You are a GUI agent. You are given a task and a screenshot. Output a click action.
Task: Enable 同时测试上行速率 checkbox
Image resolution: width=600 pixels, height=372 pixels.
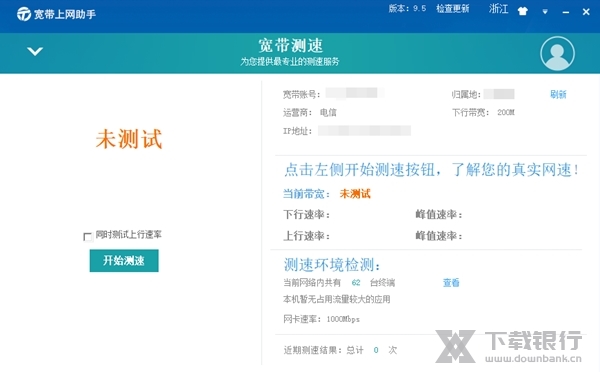(x=87, y=237)
